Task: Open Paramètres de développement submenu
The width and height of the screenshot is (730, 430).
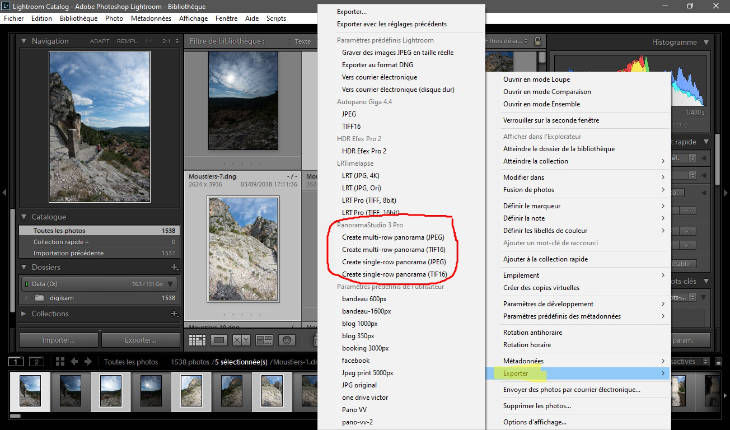Action: pyautogui.click(x=577, y=304)
